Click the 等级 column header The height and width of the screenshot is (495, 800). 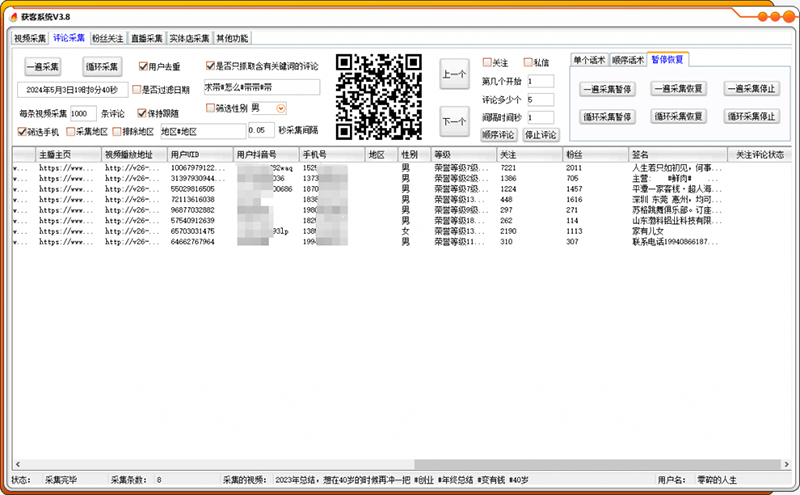pyautogui.click(x=464, y=155)
